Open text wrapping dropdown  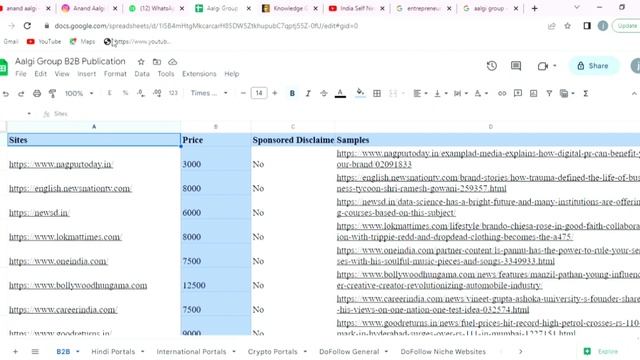(x=460, y=93)
